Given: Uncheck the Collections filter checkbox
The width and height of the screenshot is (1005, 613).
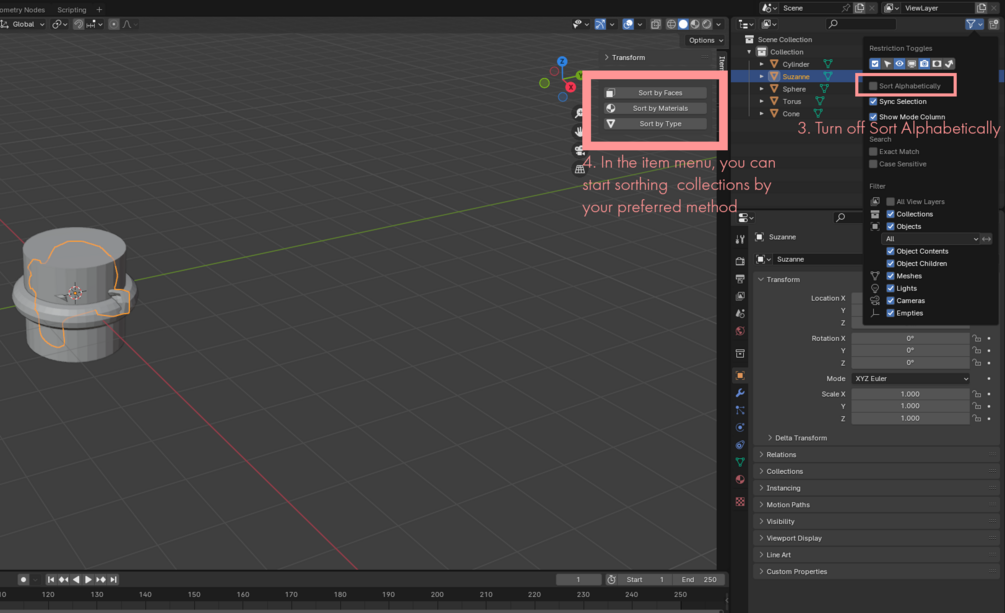Looking at the screenshot, I should pos(890,214).
